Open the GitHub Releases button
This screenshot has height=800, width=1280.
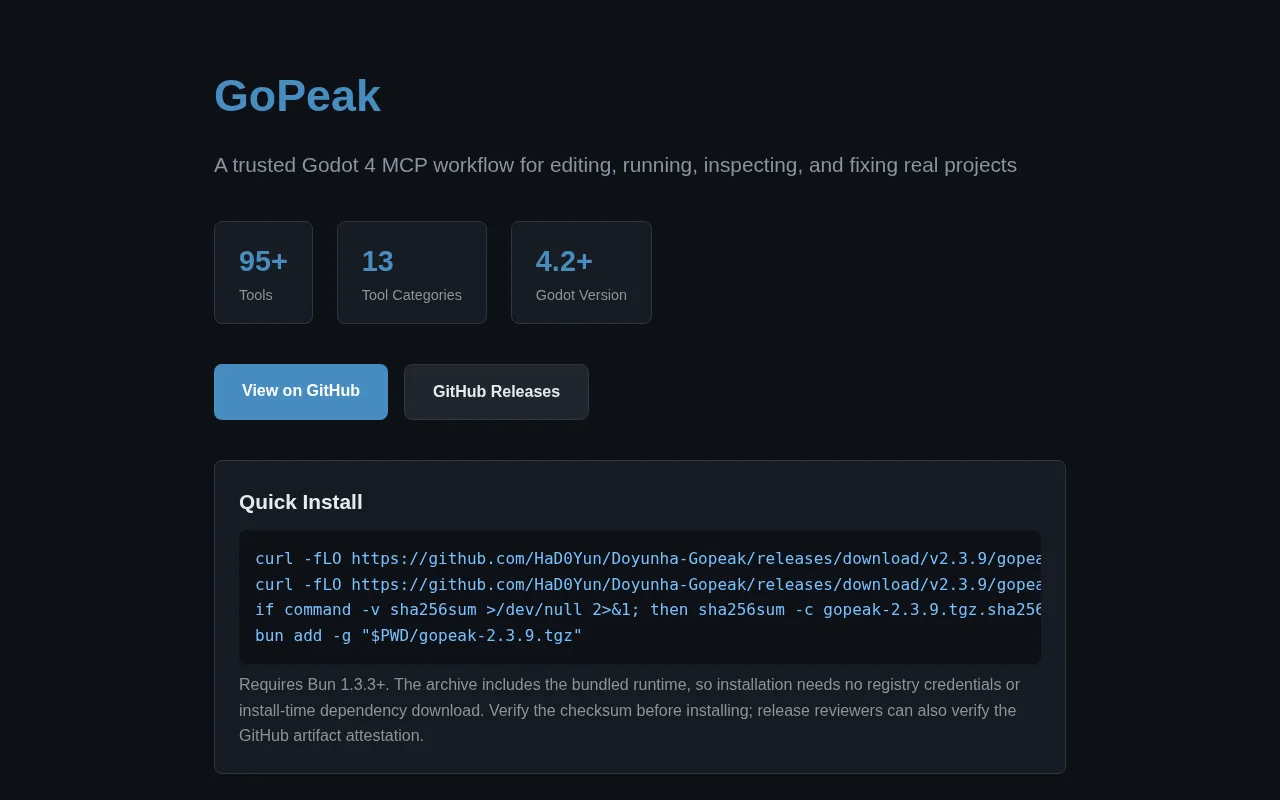(x=496, y=392)
